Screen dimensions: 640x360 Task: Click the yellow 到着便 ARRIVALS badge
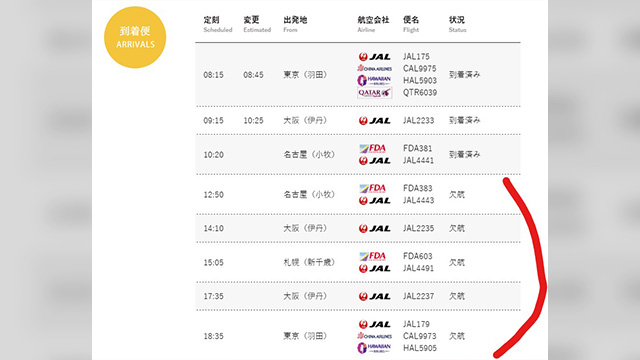point(135,37)
